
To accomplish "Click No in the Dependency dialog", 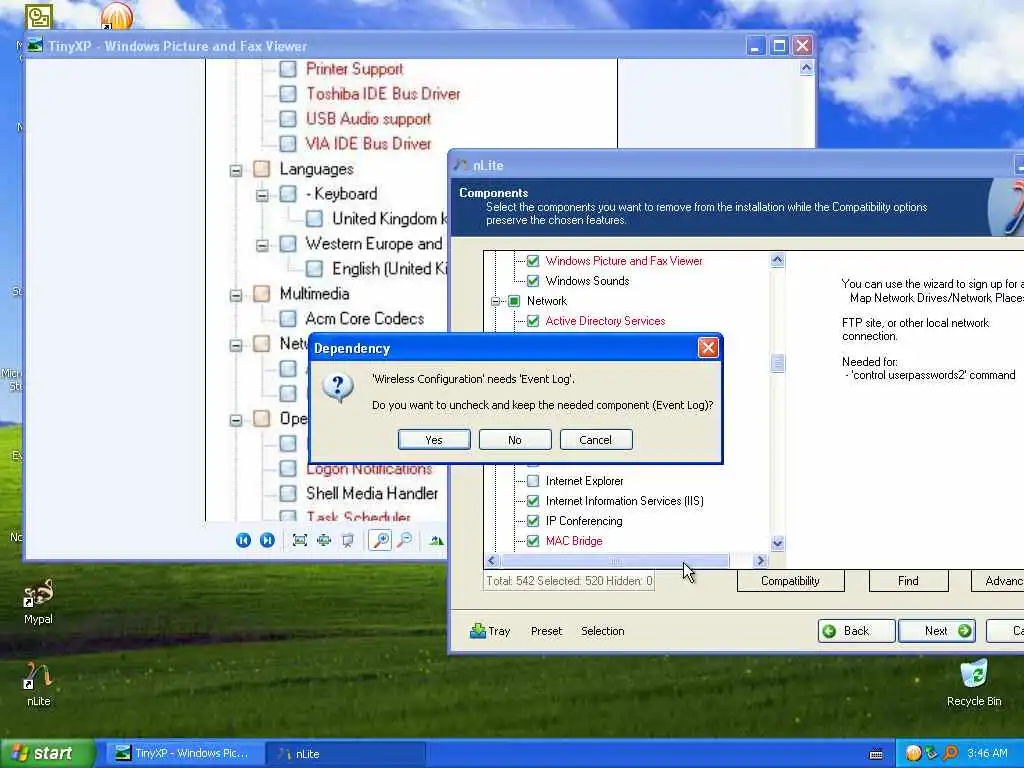I will [x=515, y=440].
